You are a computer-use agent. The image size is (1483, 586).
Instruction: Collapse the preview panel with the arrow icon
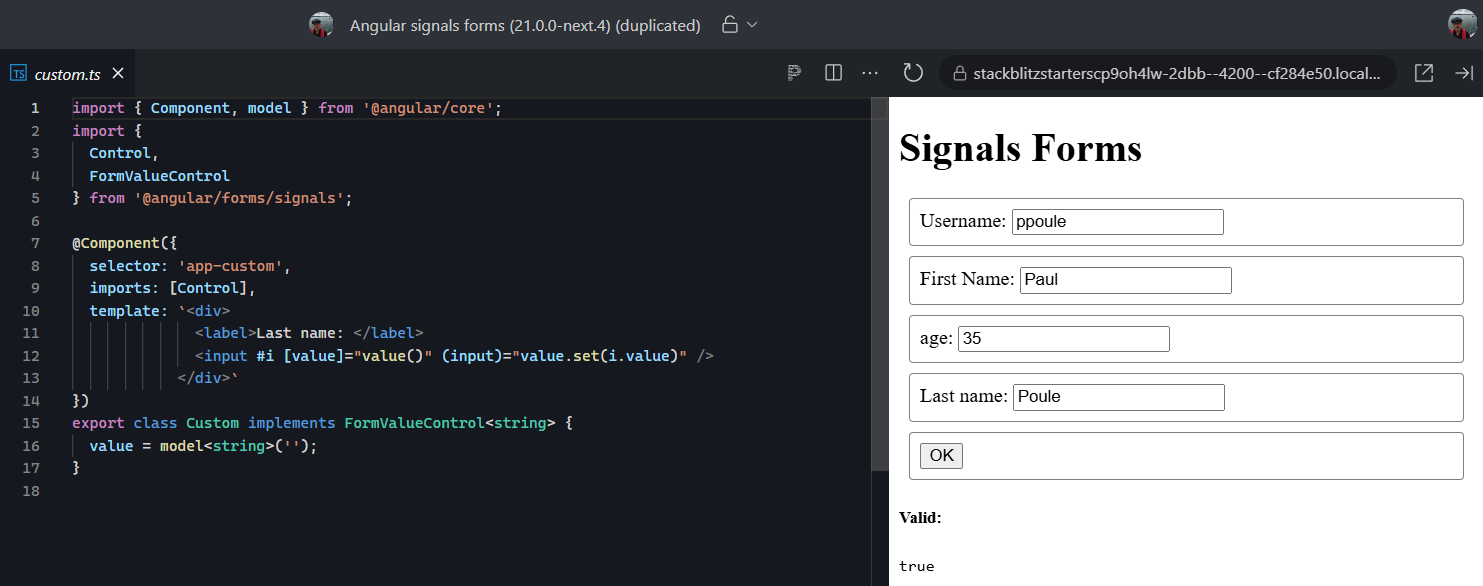click(1463, 73)
